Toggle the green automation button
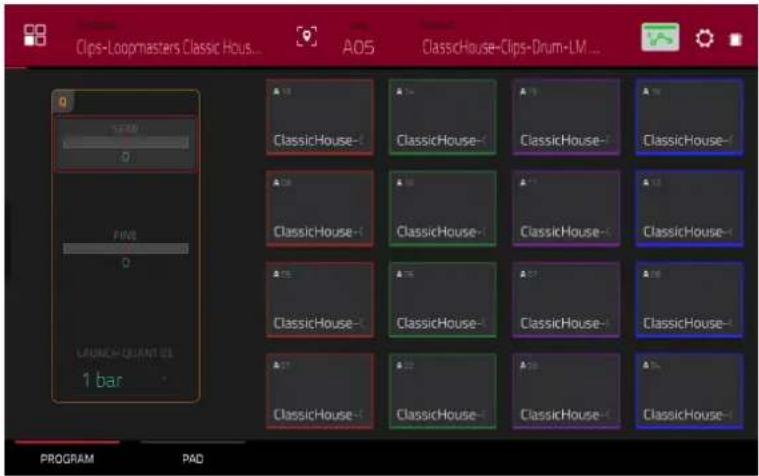Image resolution: width=759 pixels, height=476 pixels. 660,37
